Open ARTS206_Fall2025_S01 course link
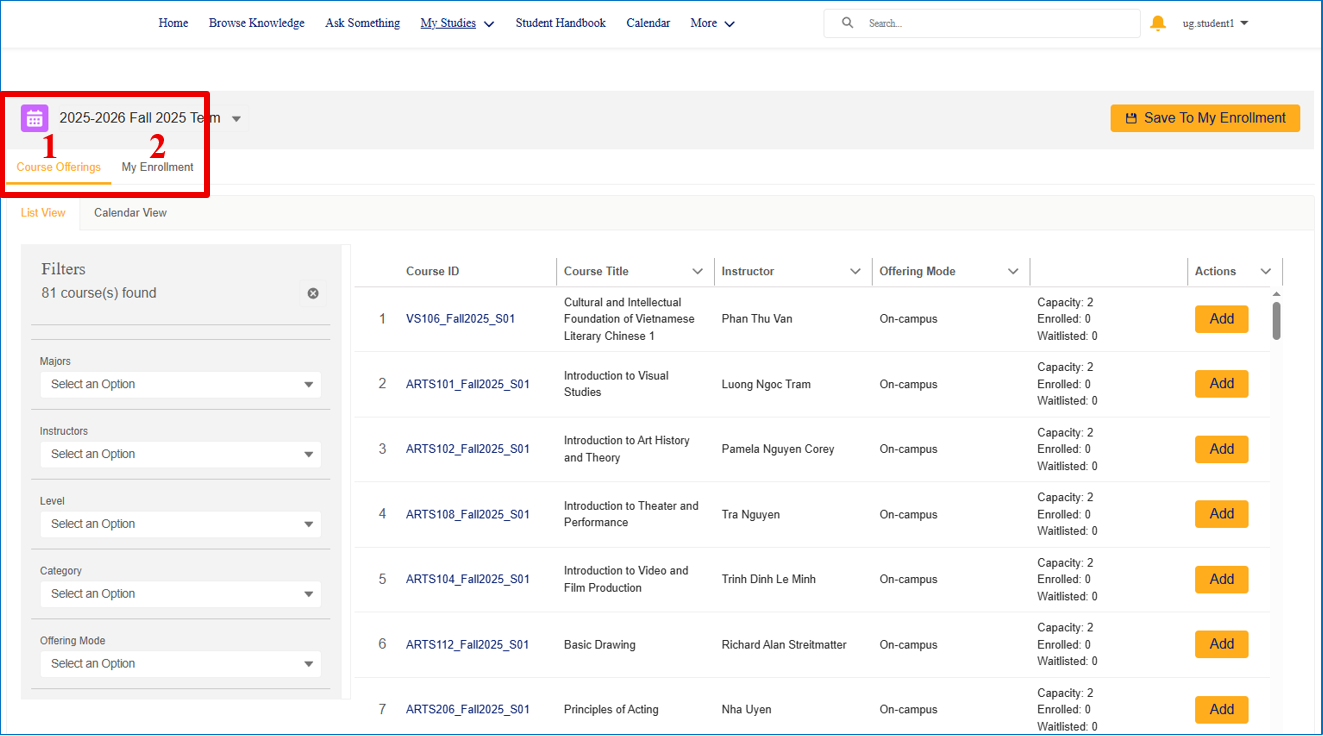 (x=468, y=709)
